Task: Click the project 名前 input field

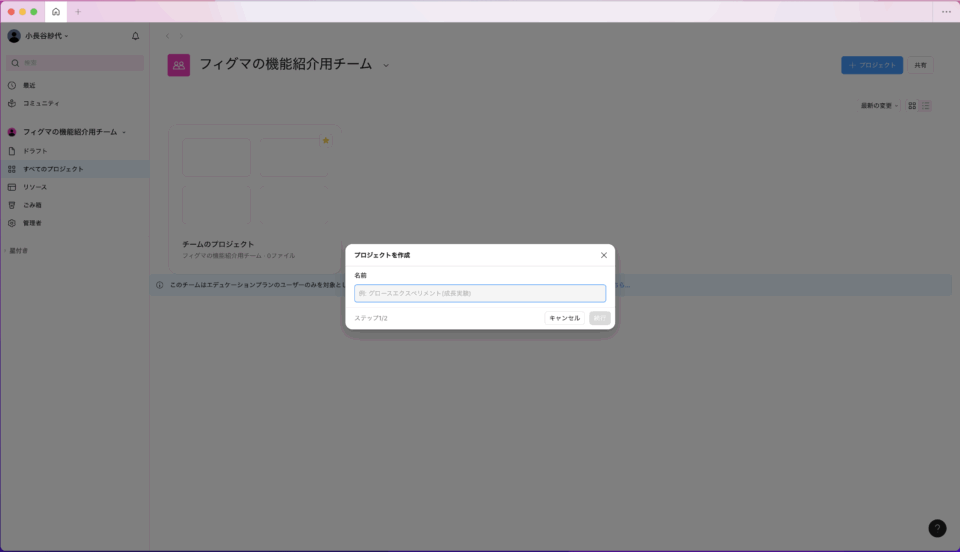Action: (x=480, y=293)
